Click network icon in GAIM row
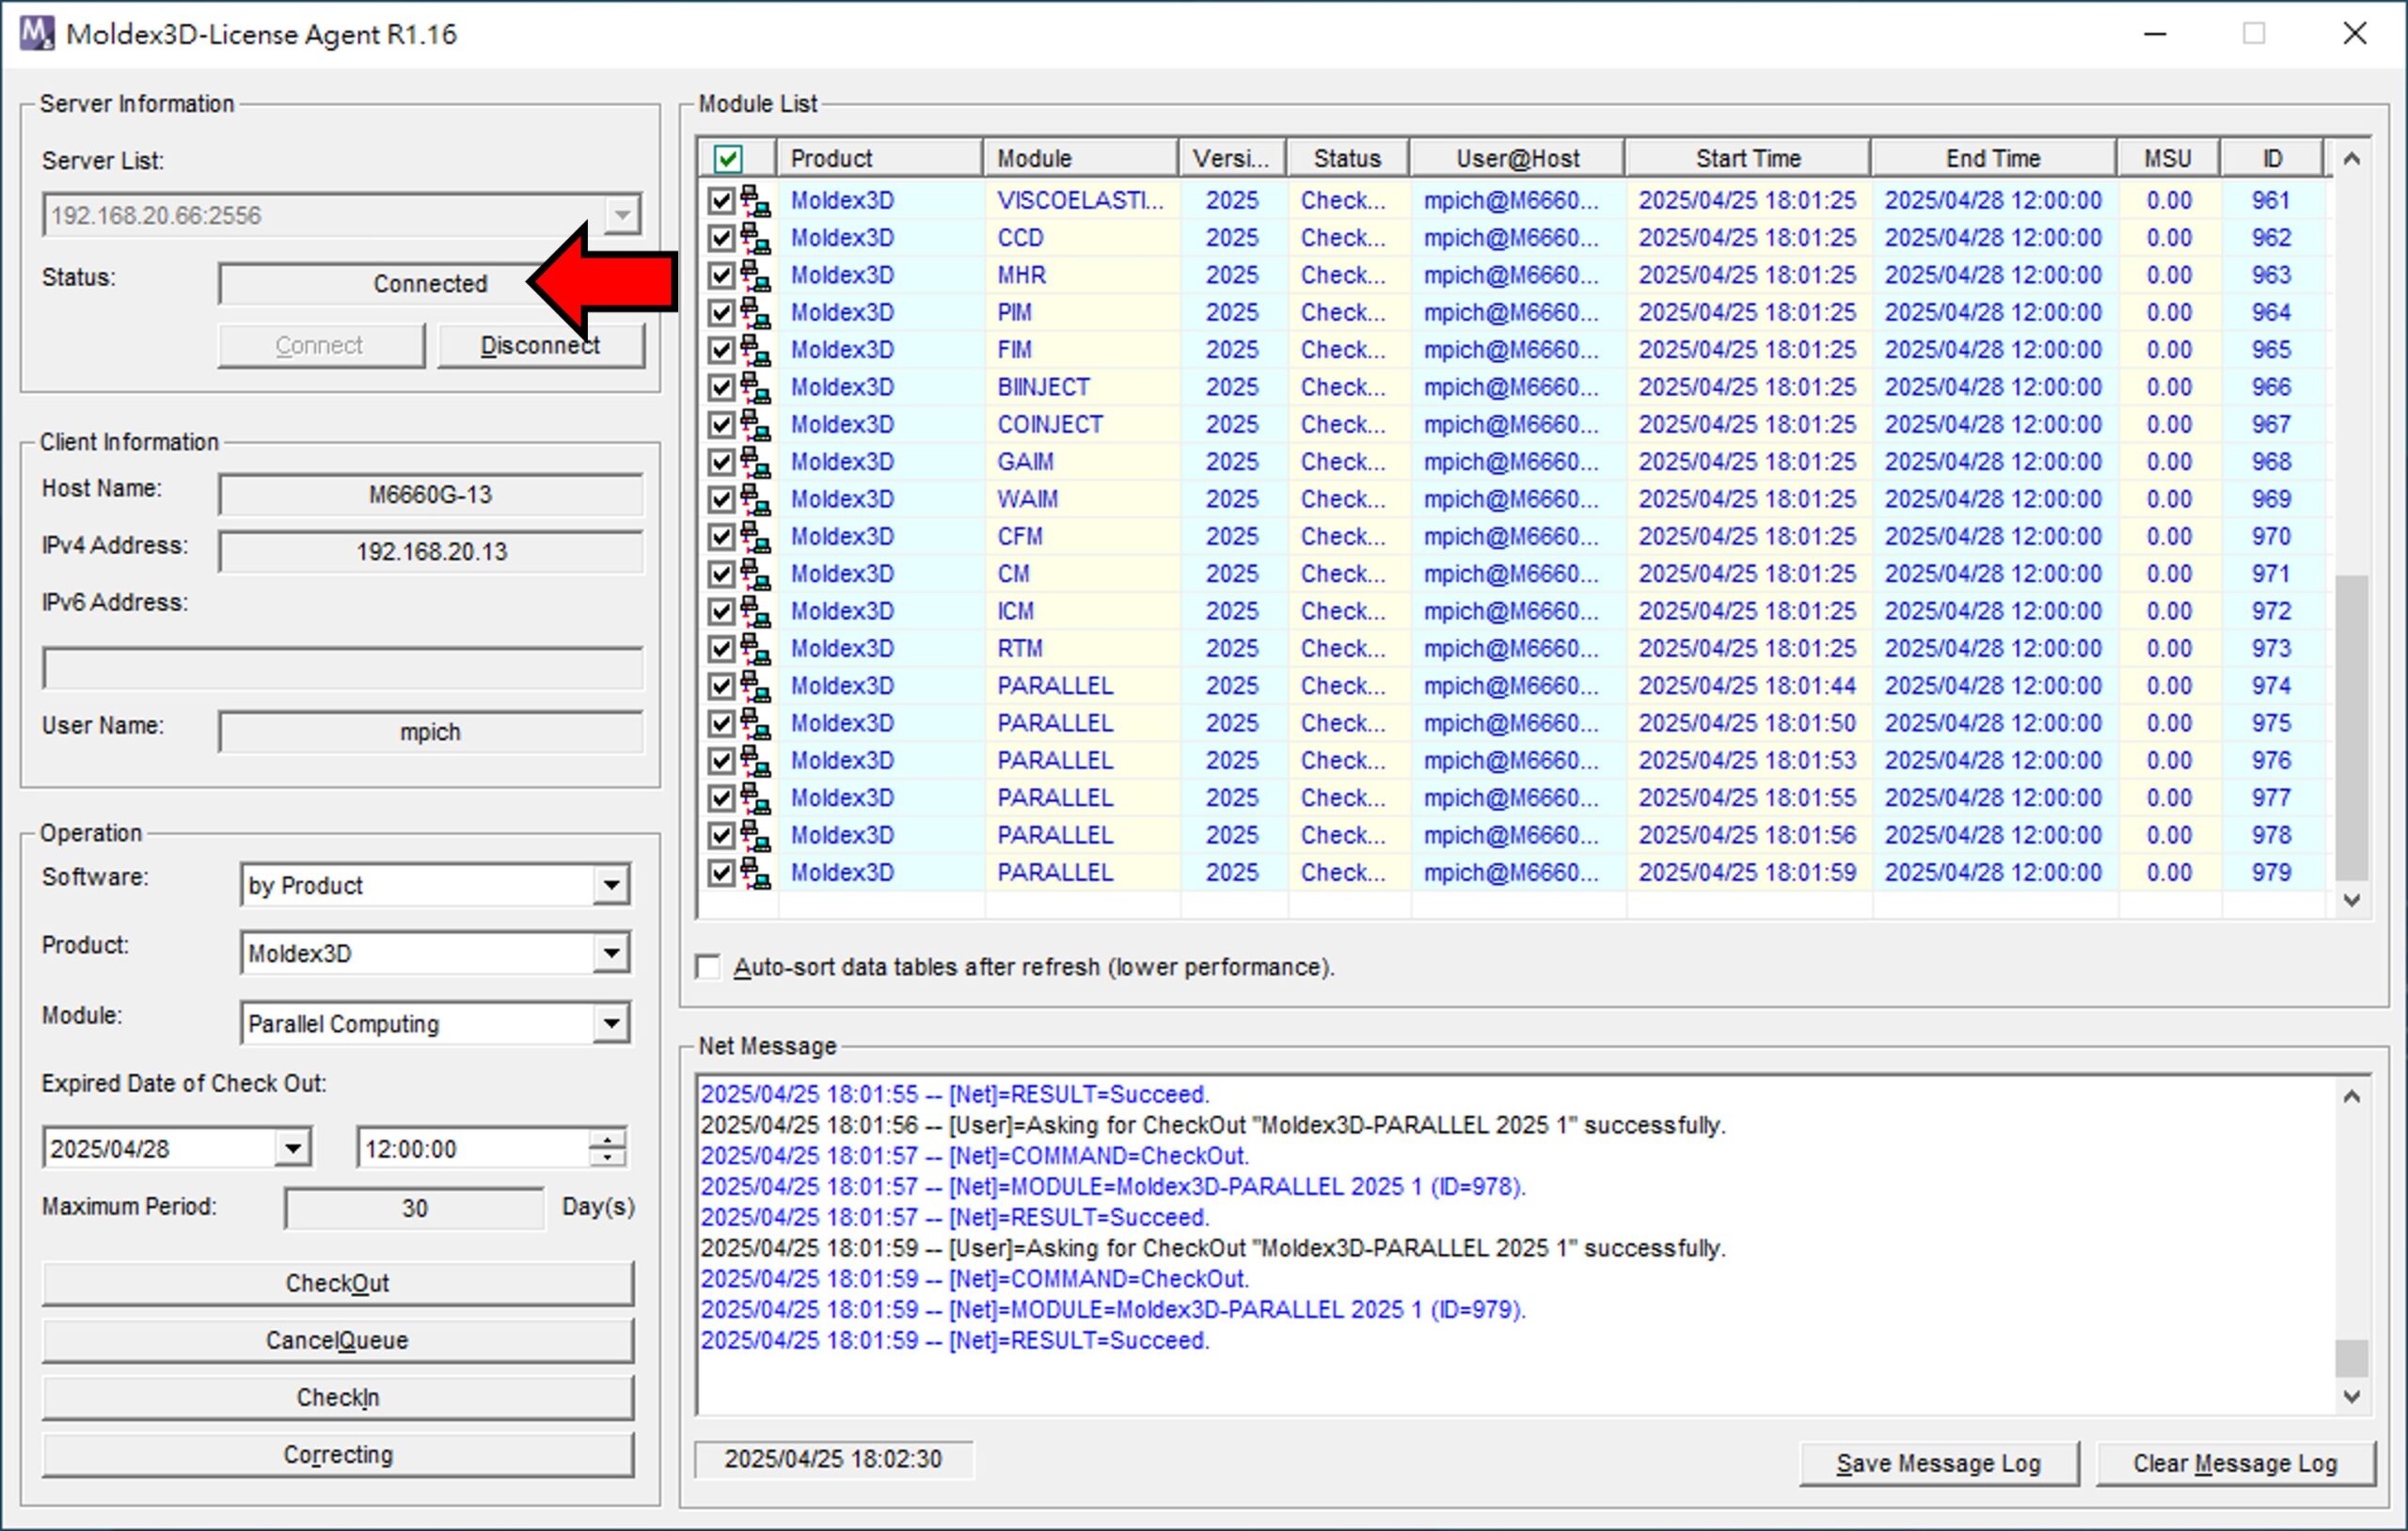This screenshot has height=1531, width=2408. (756, 462)
